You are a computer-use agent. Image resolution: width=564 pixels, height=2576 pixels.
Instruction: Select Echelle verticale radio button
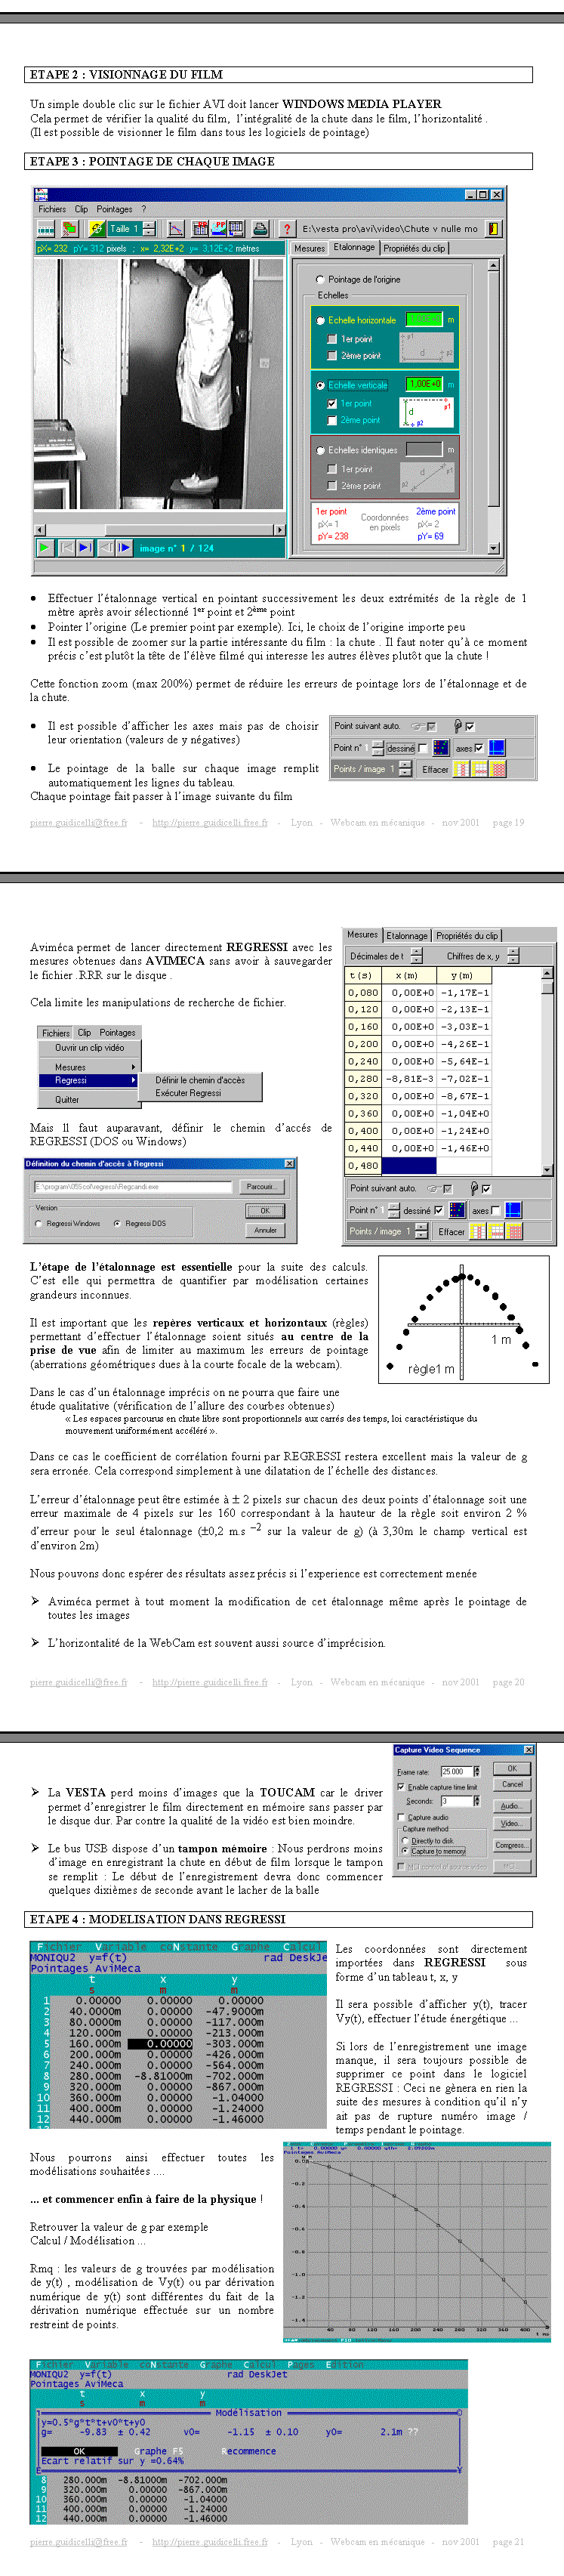tap(321, 385)
